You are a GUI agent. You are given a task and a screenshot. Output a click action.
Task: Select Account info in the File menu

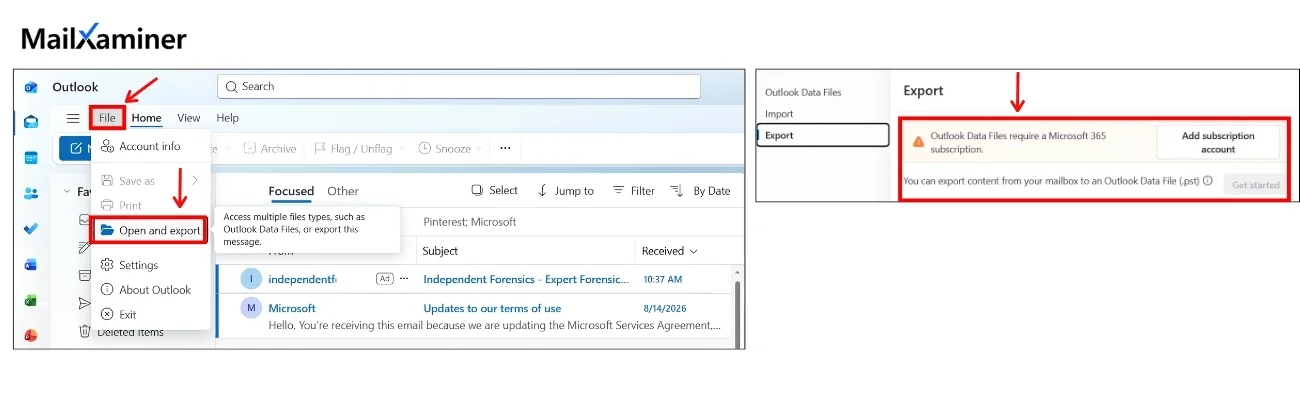(150, 146)
